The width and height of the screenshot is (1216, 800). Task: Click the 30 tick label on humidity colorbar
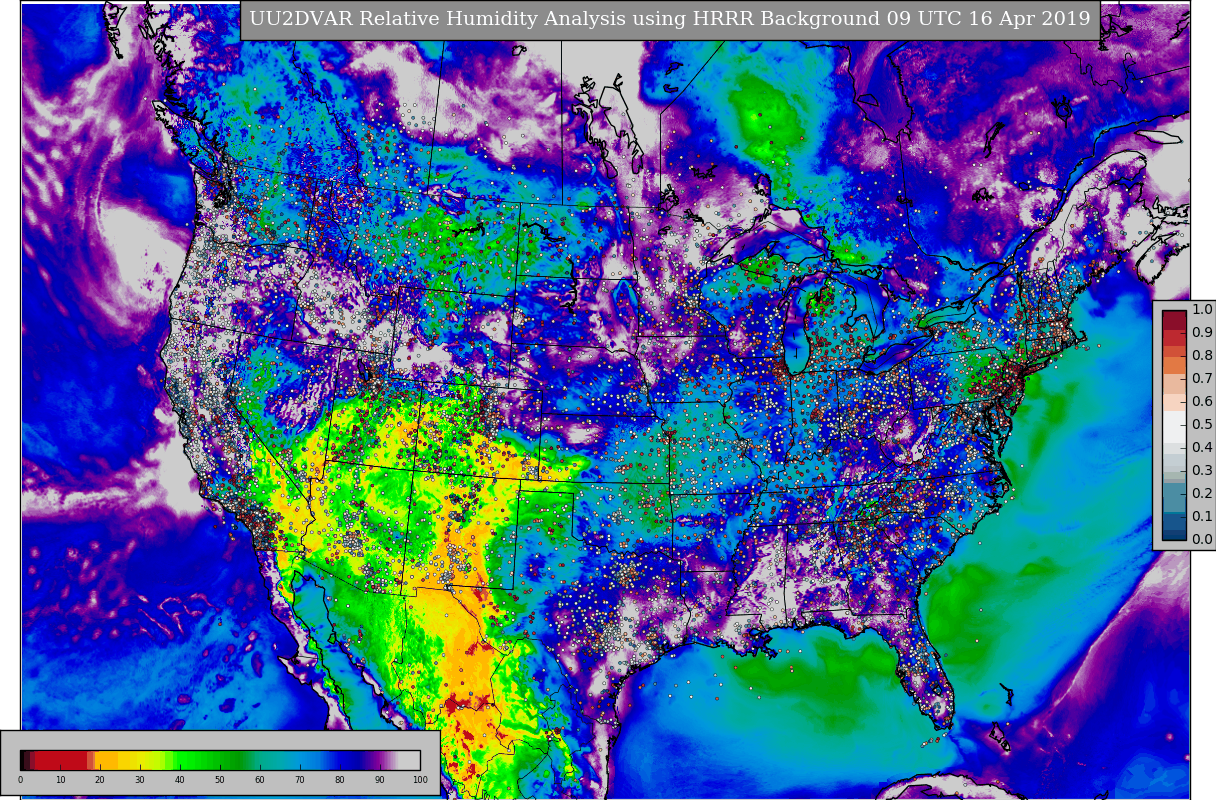140,780
